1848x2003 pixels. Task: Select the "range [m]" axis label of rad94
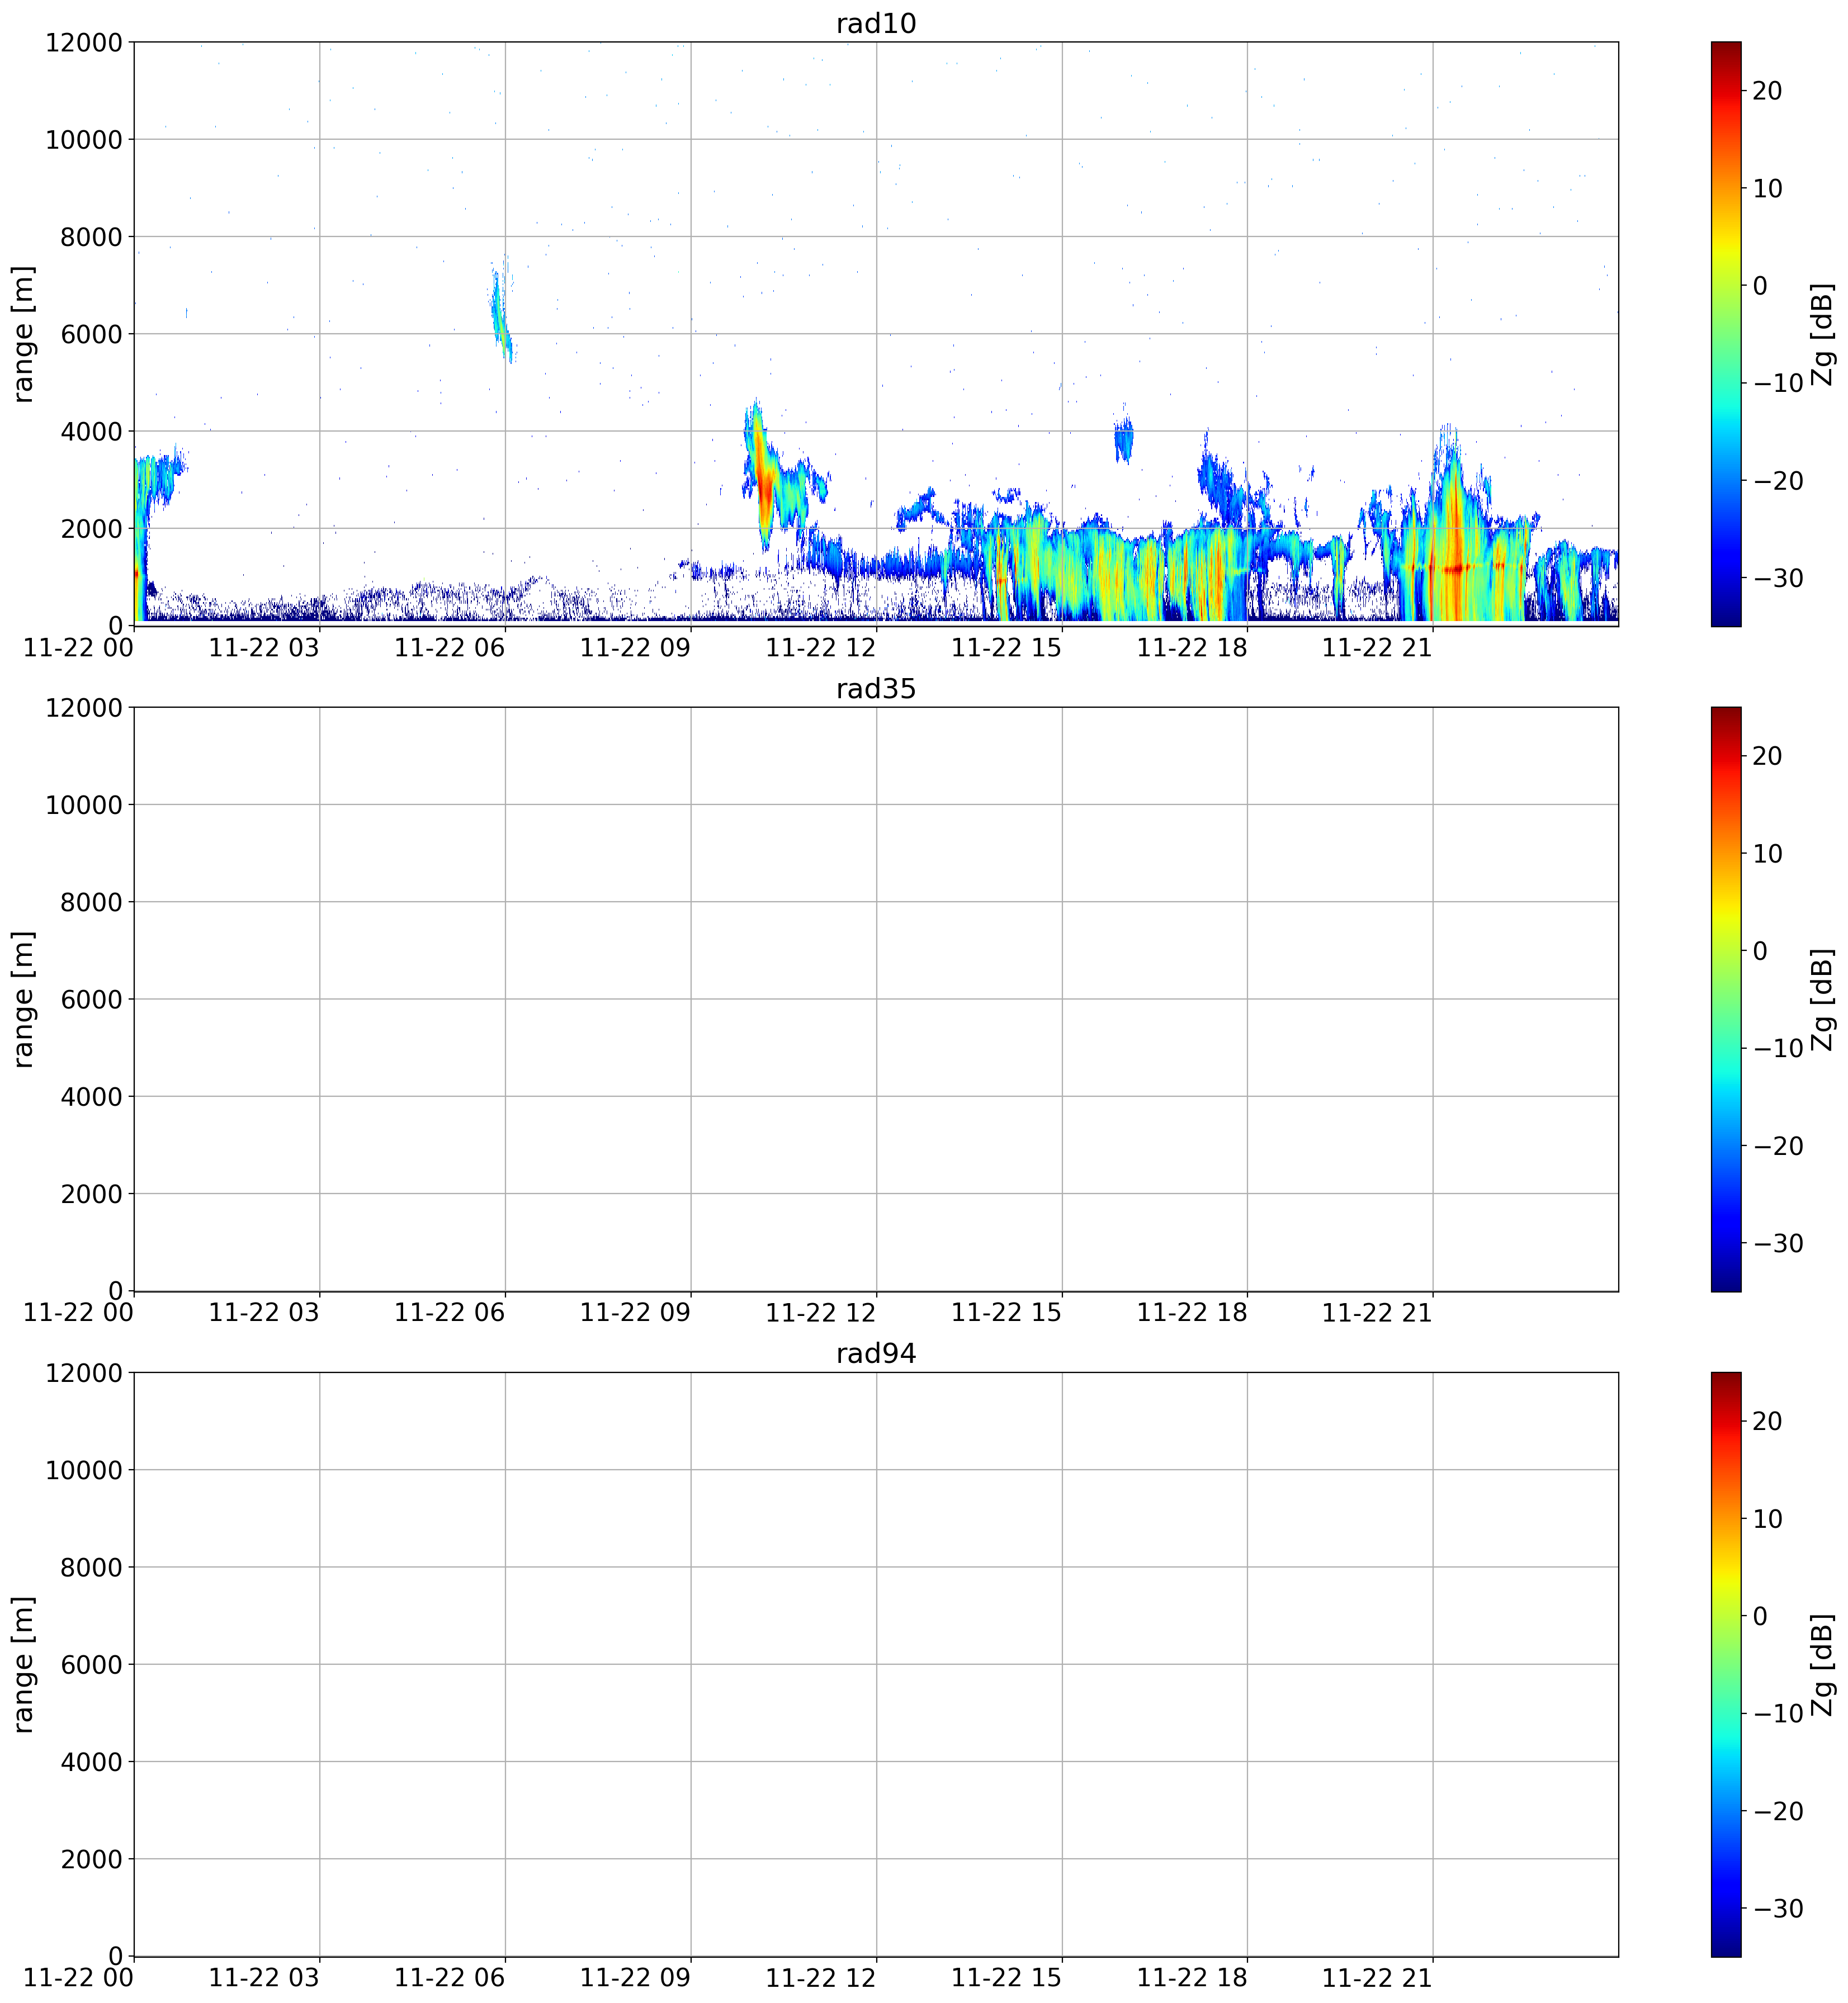23,1664
